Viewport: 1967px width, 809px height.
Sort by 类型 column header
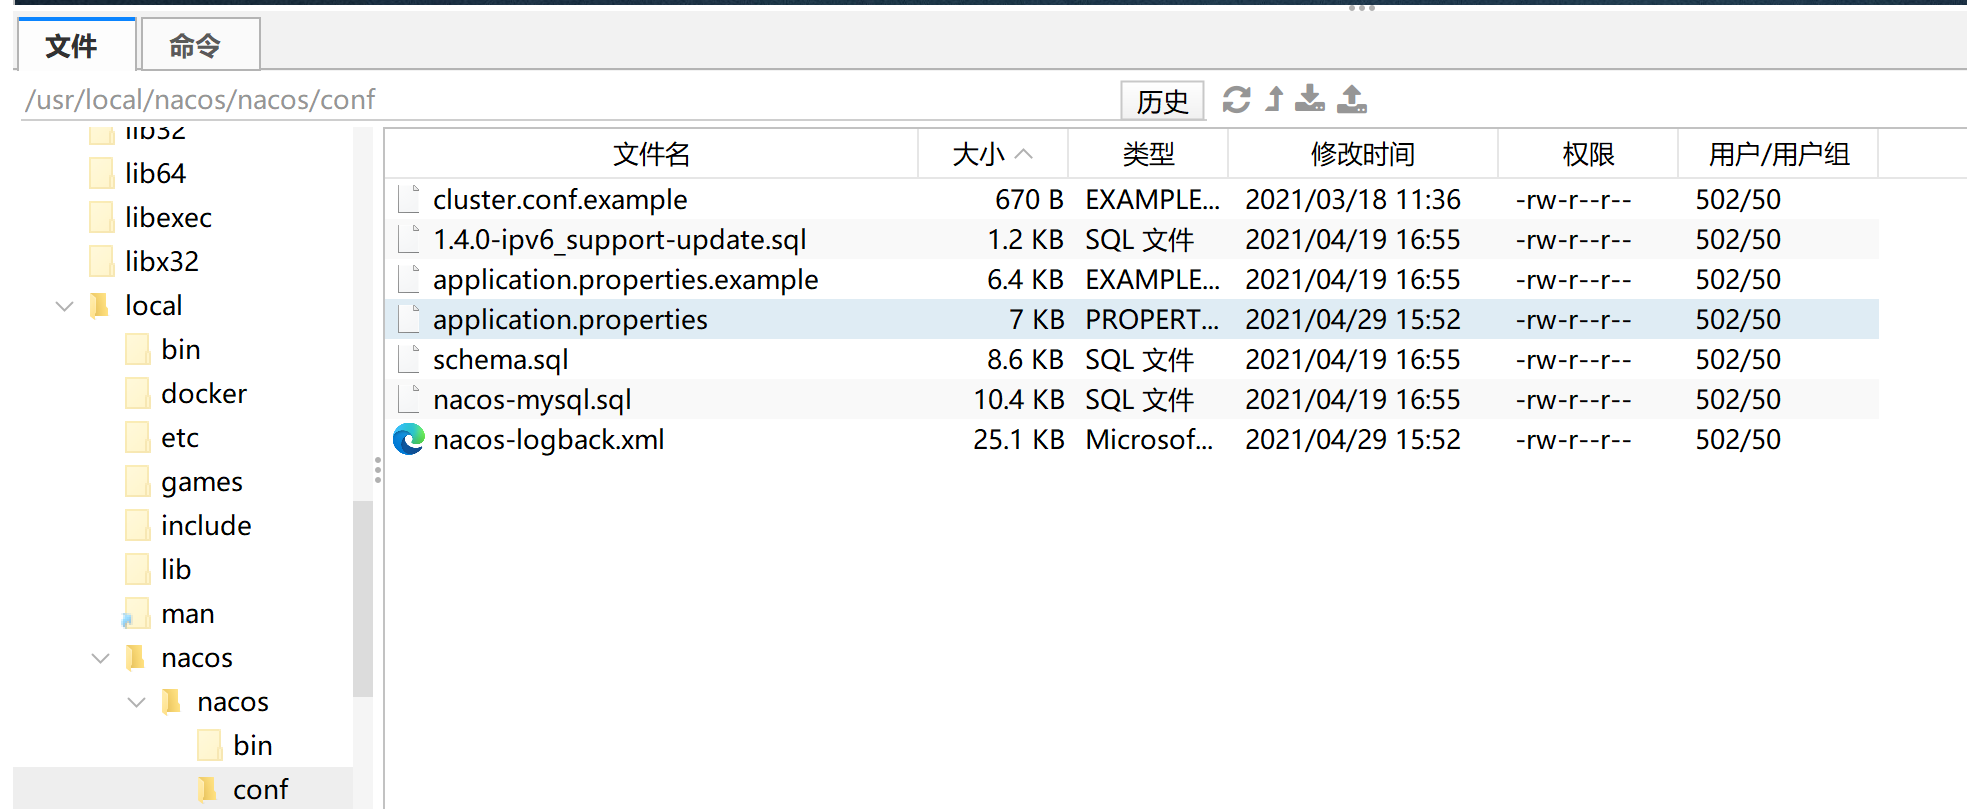[x=1148, y=154]
